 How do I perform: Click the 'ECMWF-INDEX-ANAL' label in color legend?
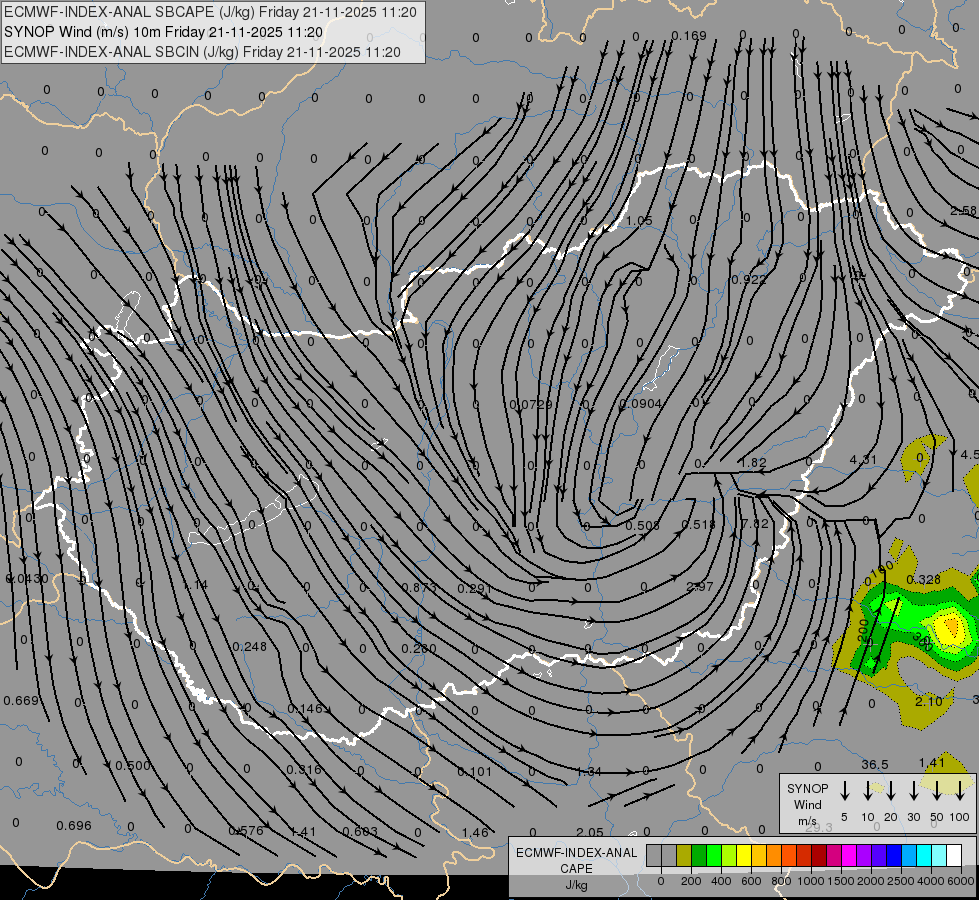click(577, 853)
